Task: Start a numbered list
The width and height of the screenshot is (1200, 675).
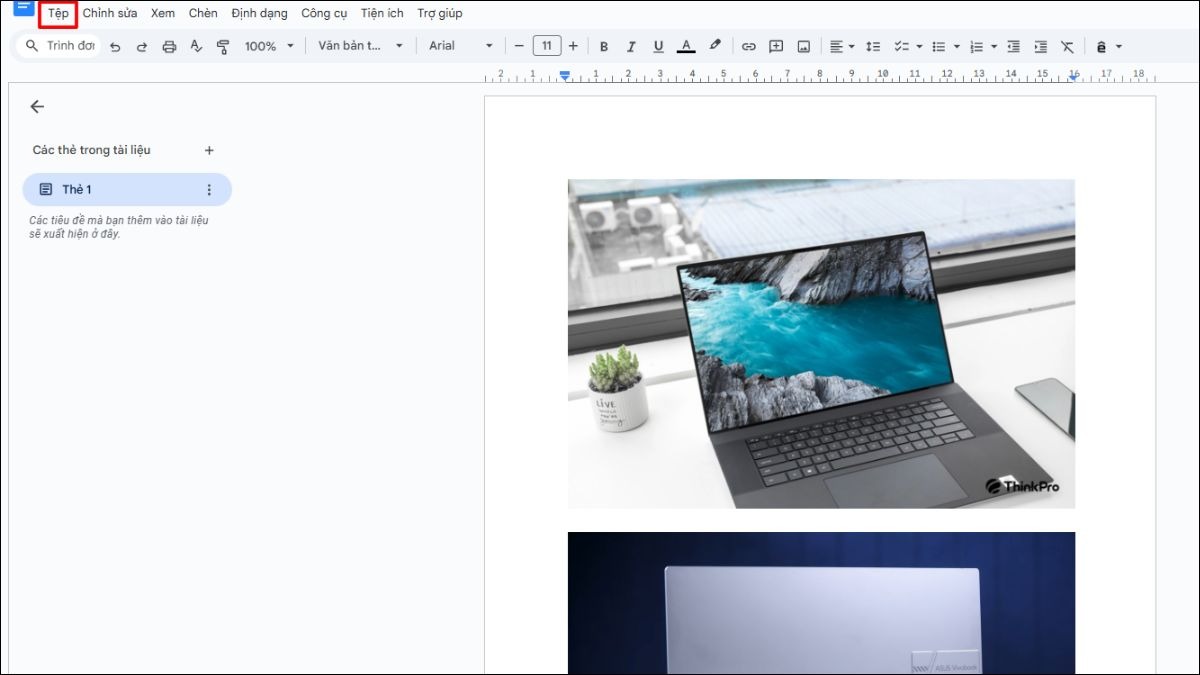Action: [x=976, y=46]
